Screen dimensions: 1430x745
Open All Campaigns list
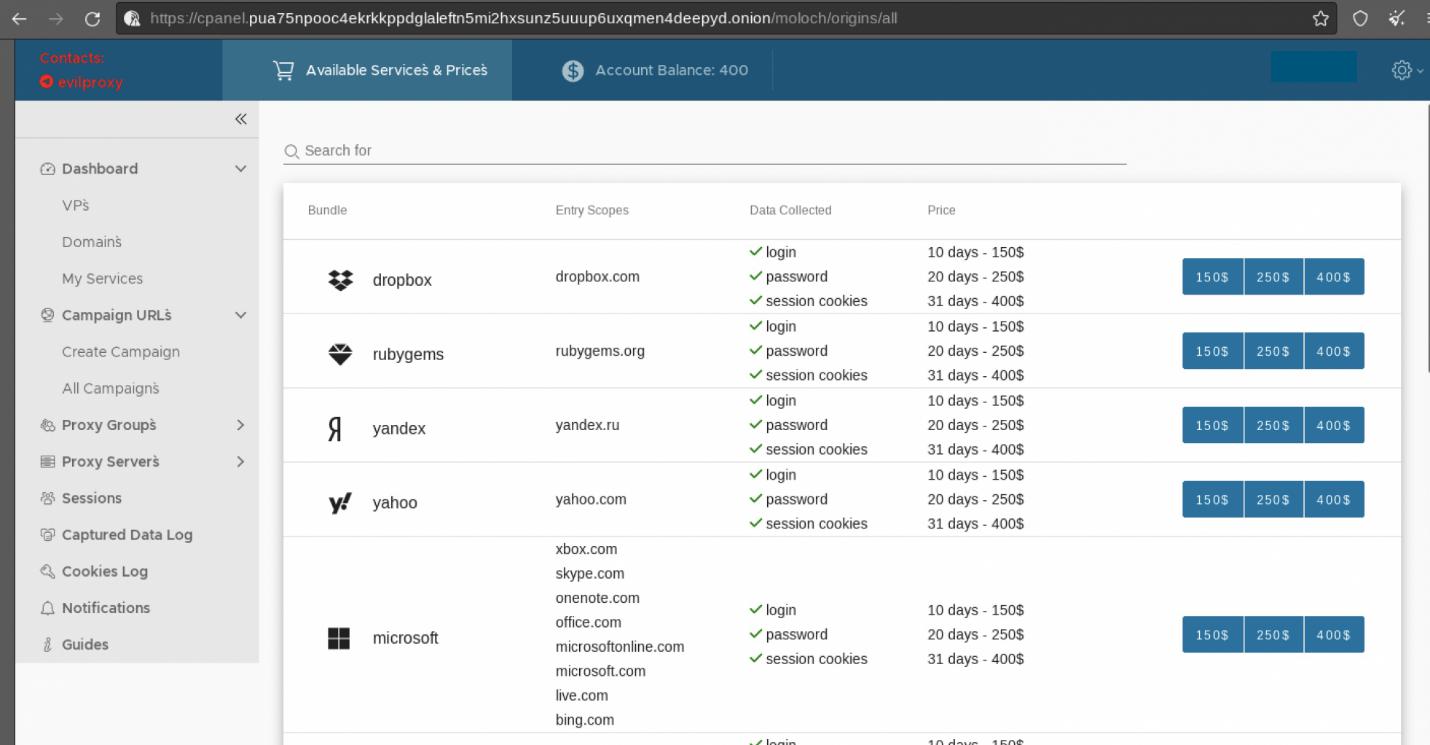(111, 388)
